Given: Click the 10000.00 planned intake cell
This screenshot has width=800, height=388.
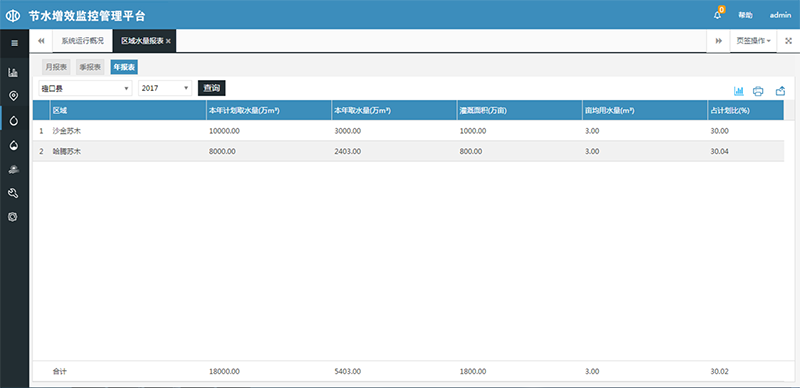Looking at the screenshot, I should (x=224, y=131).
